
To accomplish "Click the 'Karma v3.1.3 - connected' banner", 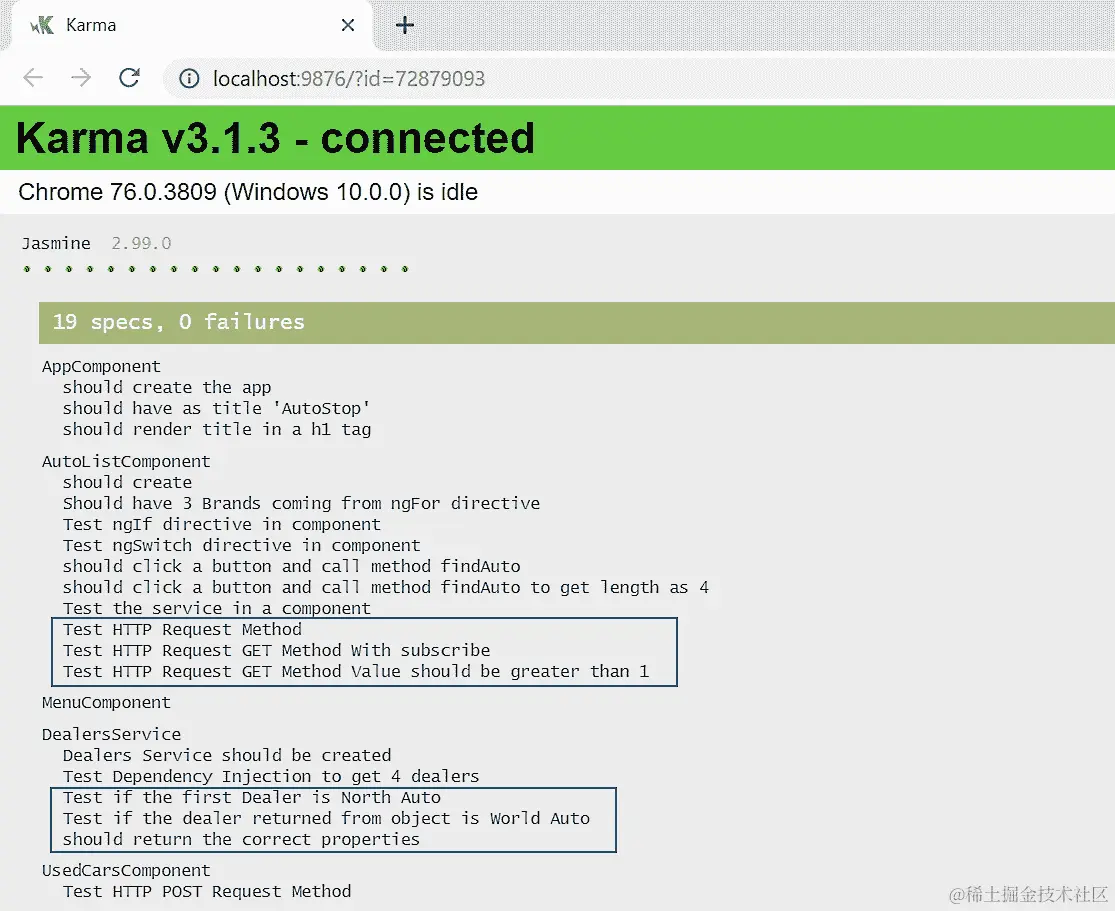I will [275, 138].
